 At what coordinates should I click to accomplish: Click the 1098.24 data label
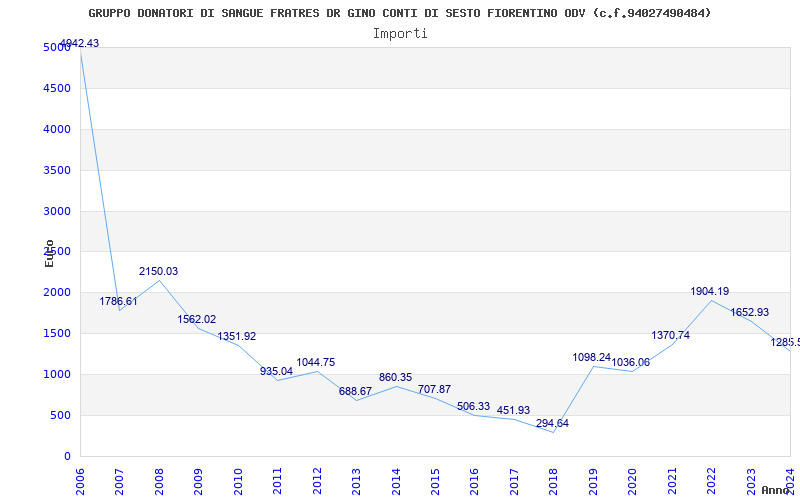[x=592, y=357]
